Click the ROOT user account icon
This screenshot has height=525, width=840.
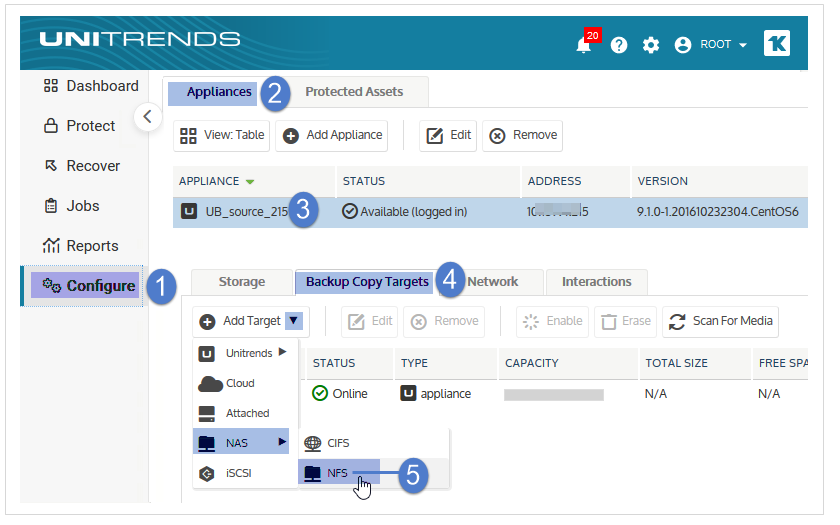(x=682, y=45)
